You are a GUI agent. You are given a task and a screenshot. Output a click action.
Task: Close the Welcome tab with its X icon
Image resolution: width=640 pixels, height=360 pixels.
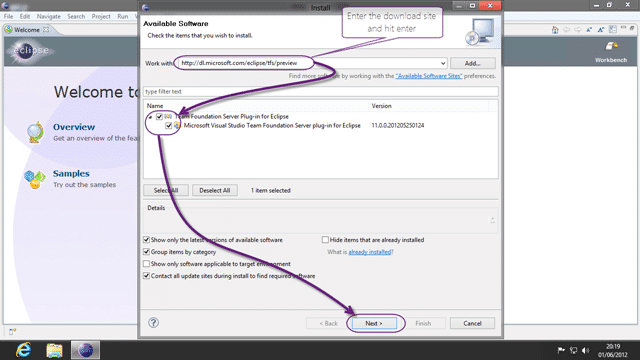(46, 29)
